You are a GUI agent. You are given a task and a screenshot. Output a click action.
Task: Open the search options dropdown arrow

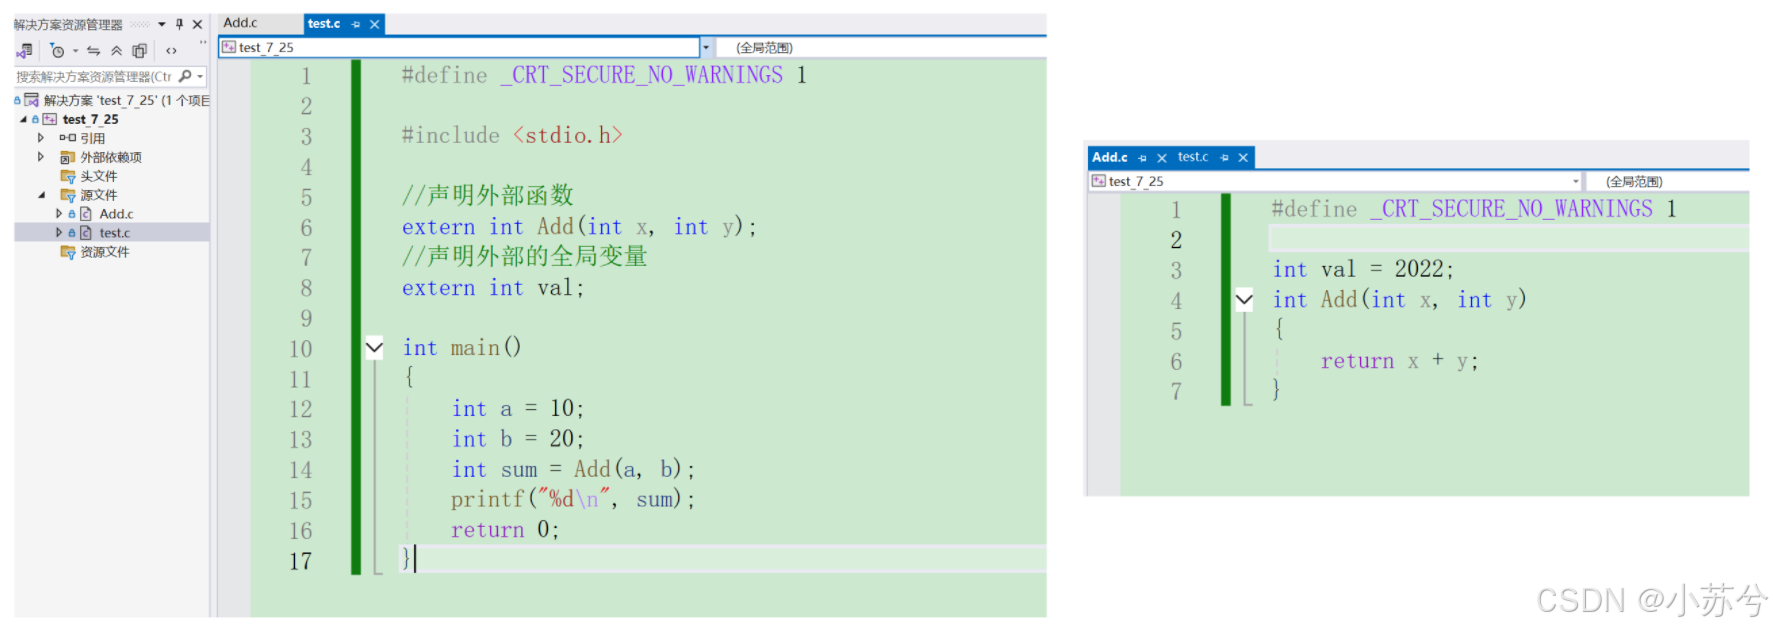200,77
